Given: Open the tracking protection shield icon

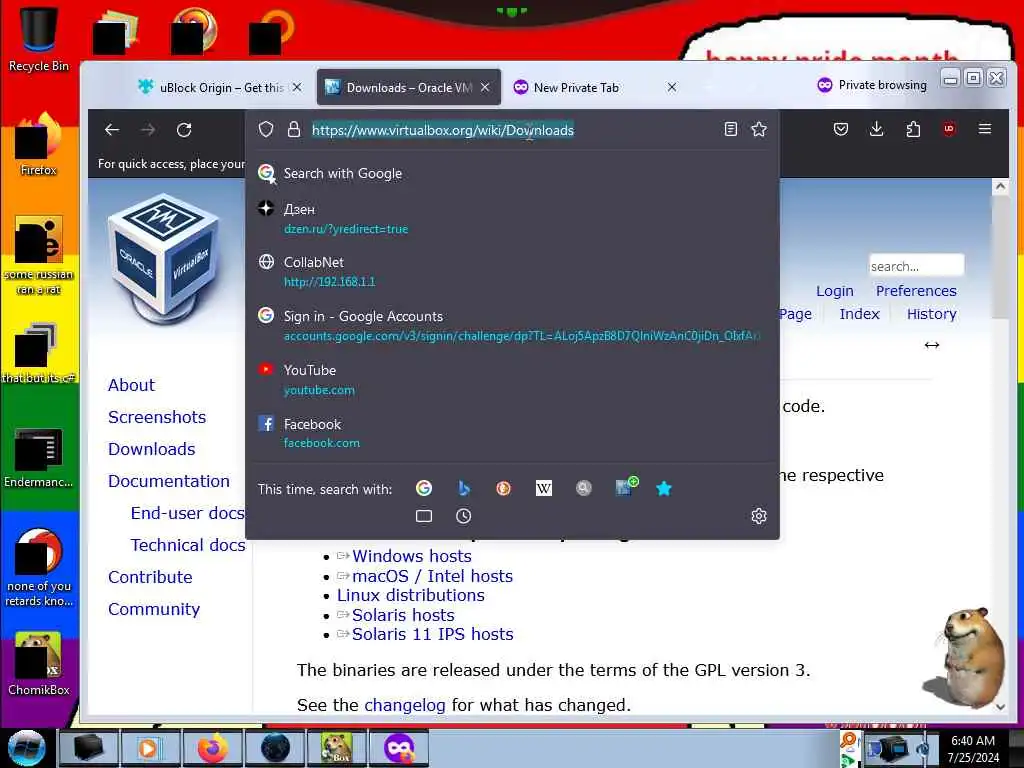Looking at the screenshot, I should [x=266, y=129].
